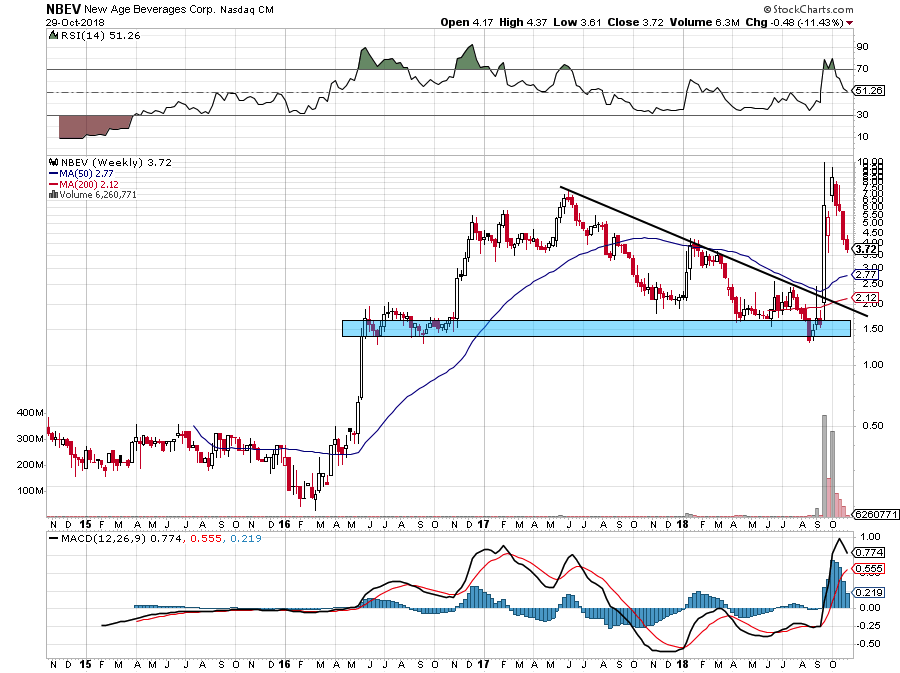Click the 3.72 last price tag
The height and width of the screenshot is (673, 900).
867,249
